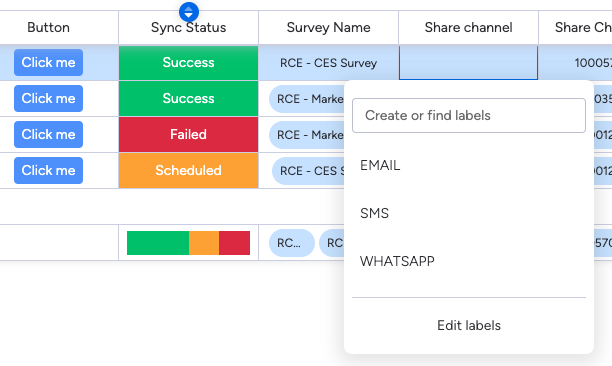
Task: Select the SMS label option
Action: coord(469,213)
